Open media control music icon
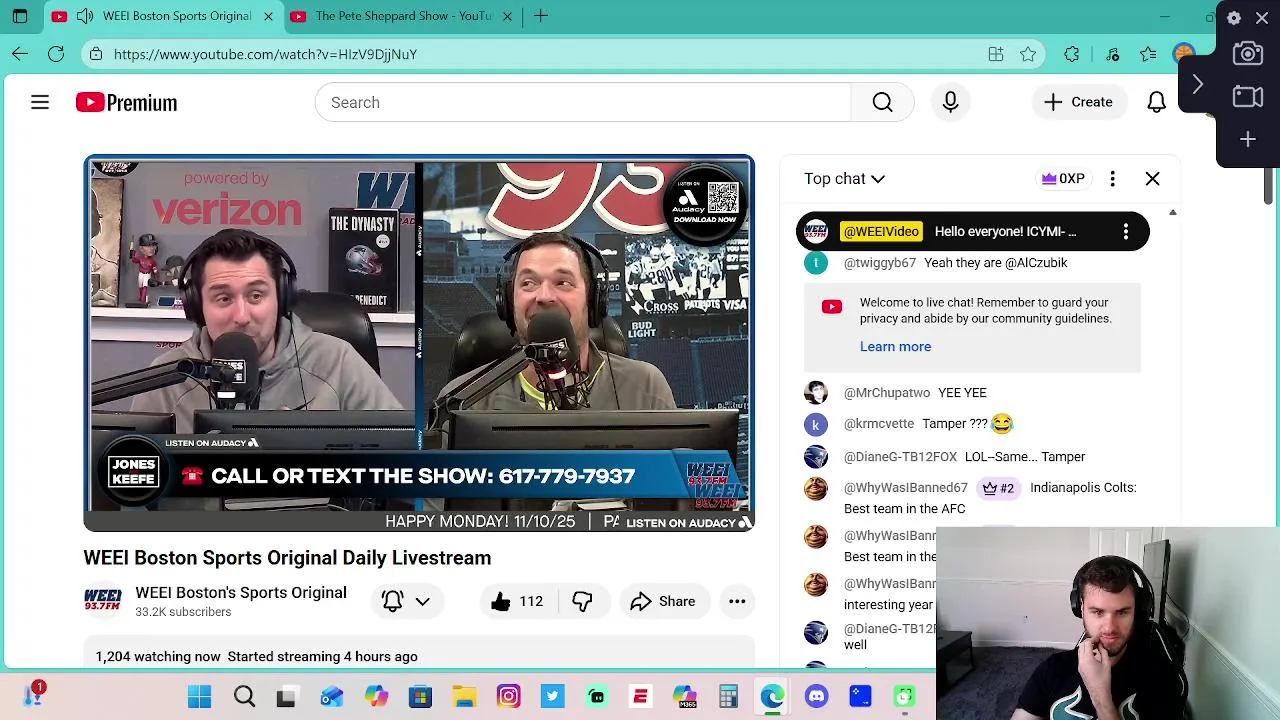 pyautogui.click(x=1113, y=54)
